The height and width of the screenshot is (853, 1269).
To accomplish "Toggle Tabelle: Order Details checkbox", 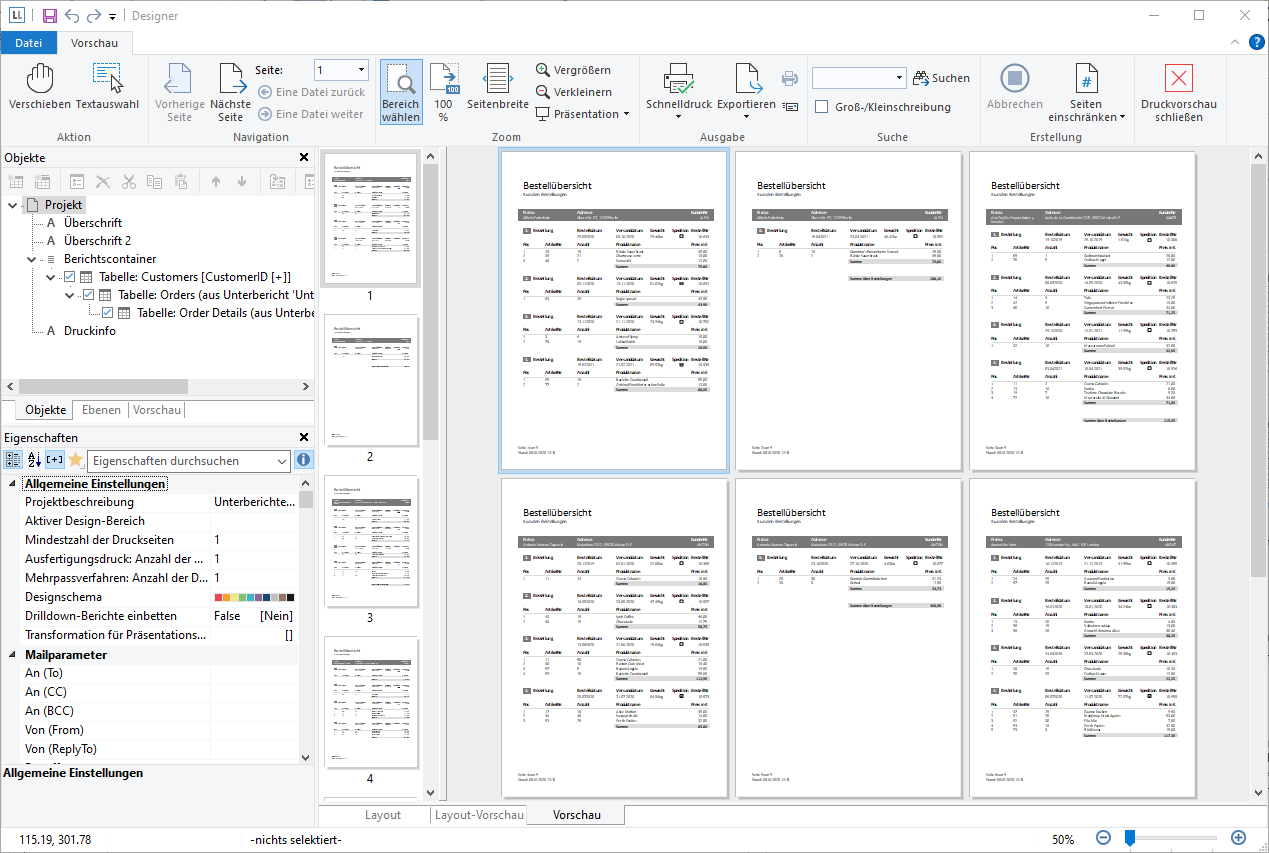I will tap(108, 313).
